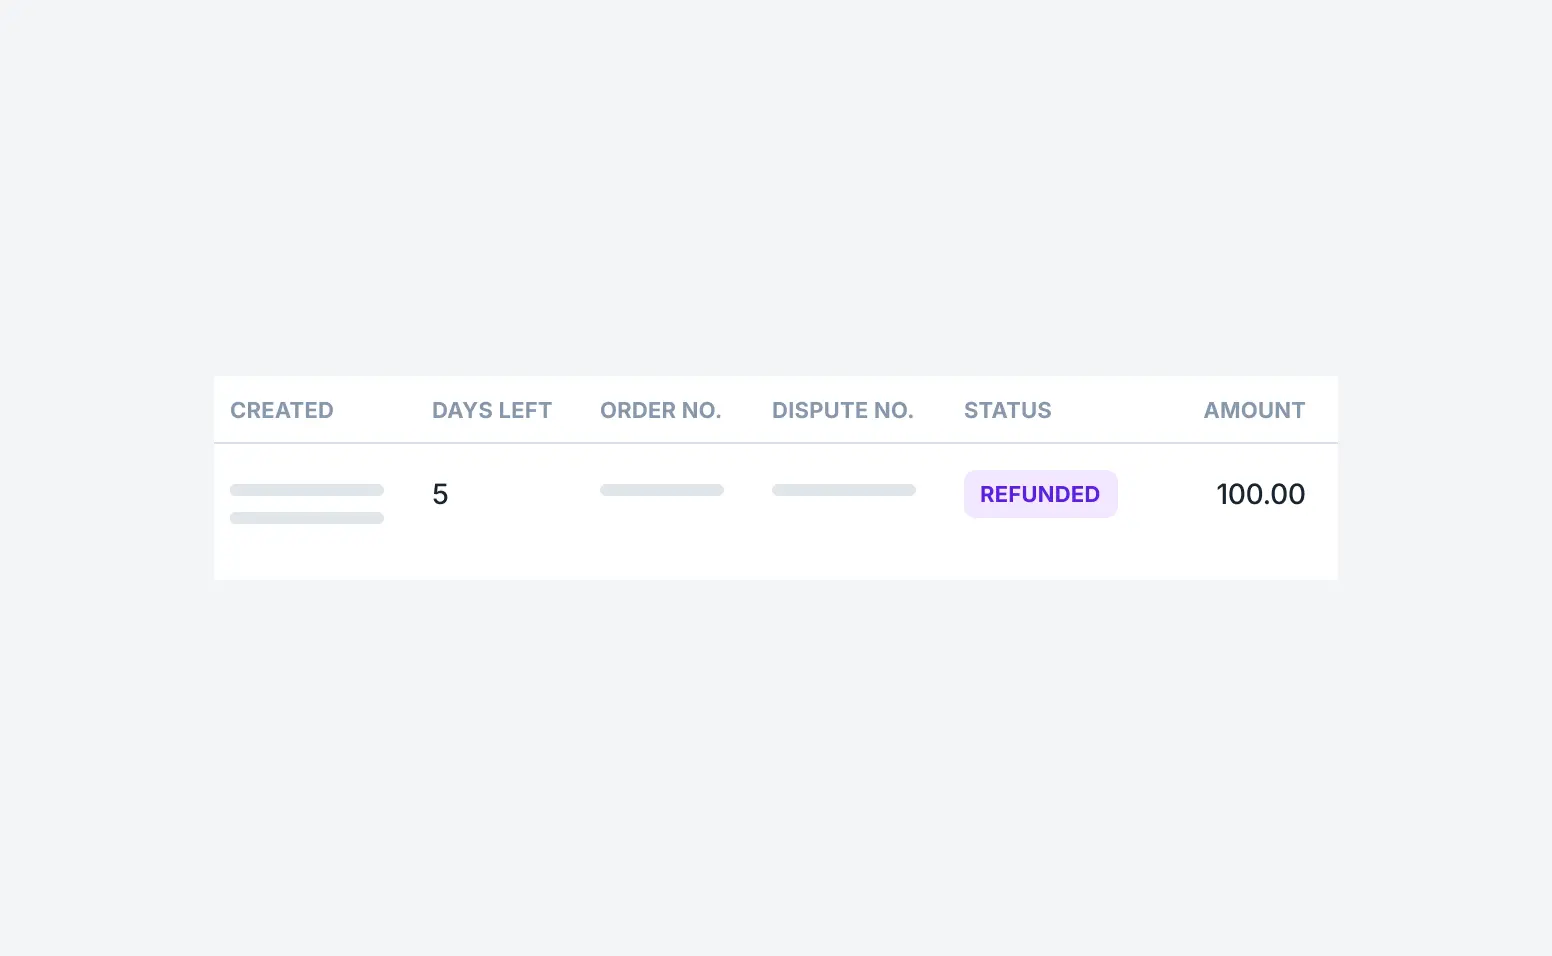Click the REFUNDED status badge
The height and width of the screenshot is (956, 1552).
[x=1040, y=494]
